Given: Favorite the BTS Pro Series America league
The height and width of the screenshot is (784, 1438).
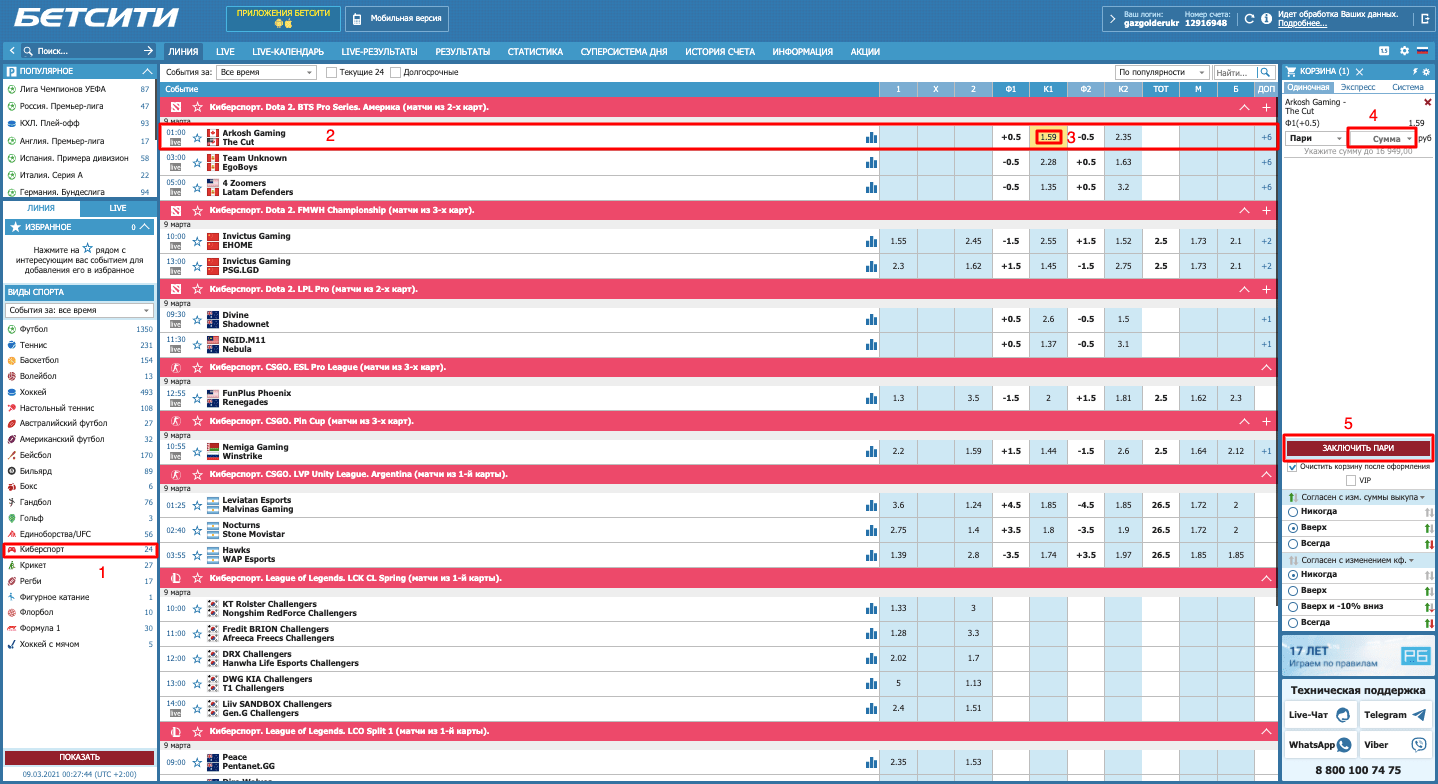Looking at the screenshot, I should click(197, 106).
